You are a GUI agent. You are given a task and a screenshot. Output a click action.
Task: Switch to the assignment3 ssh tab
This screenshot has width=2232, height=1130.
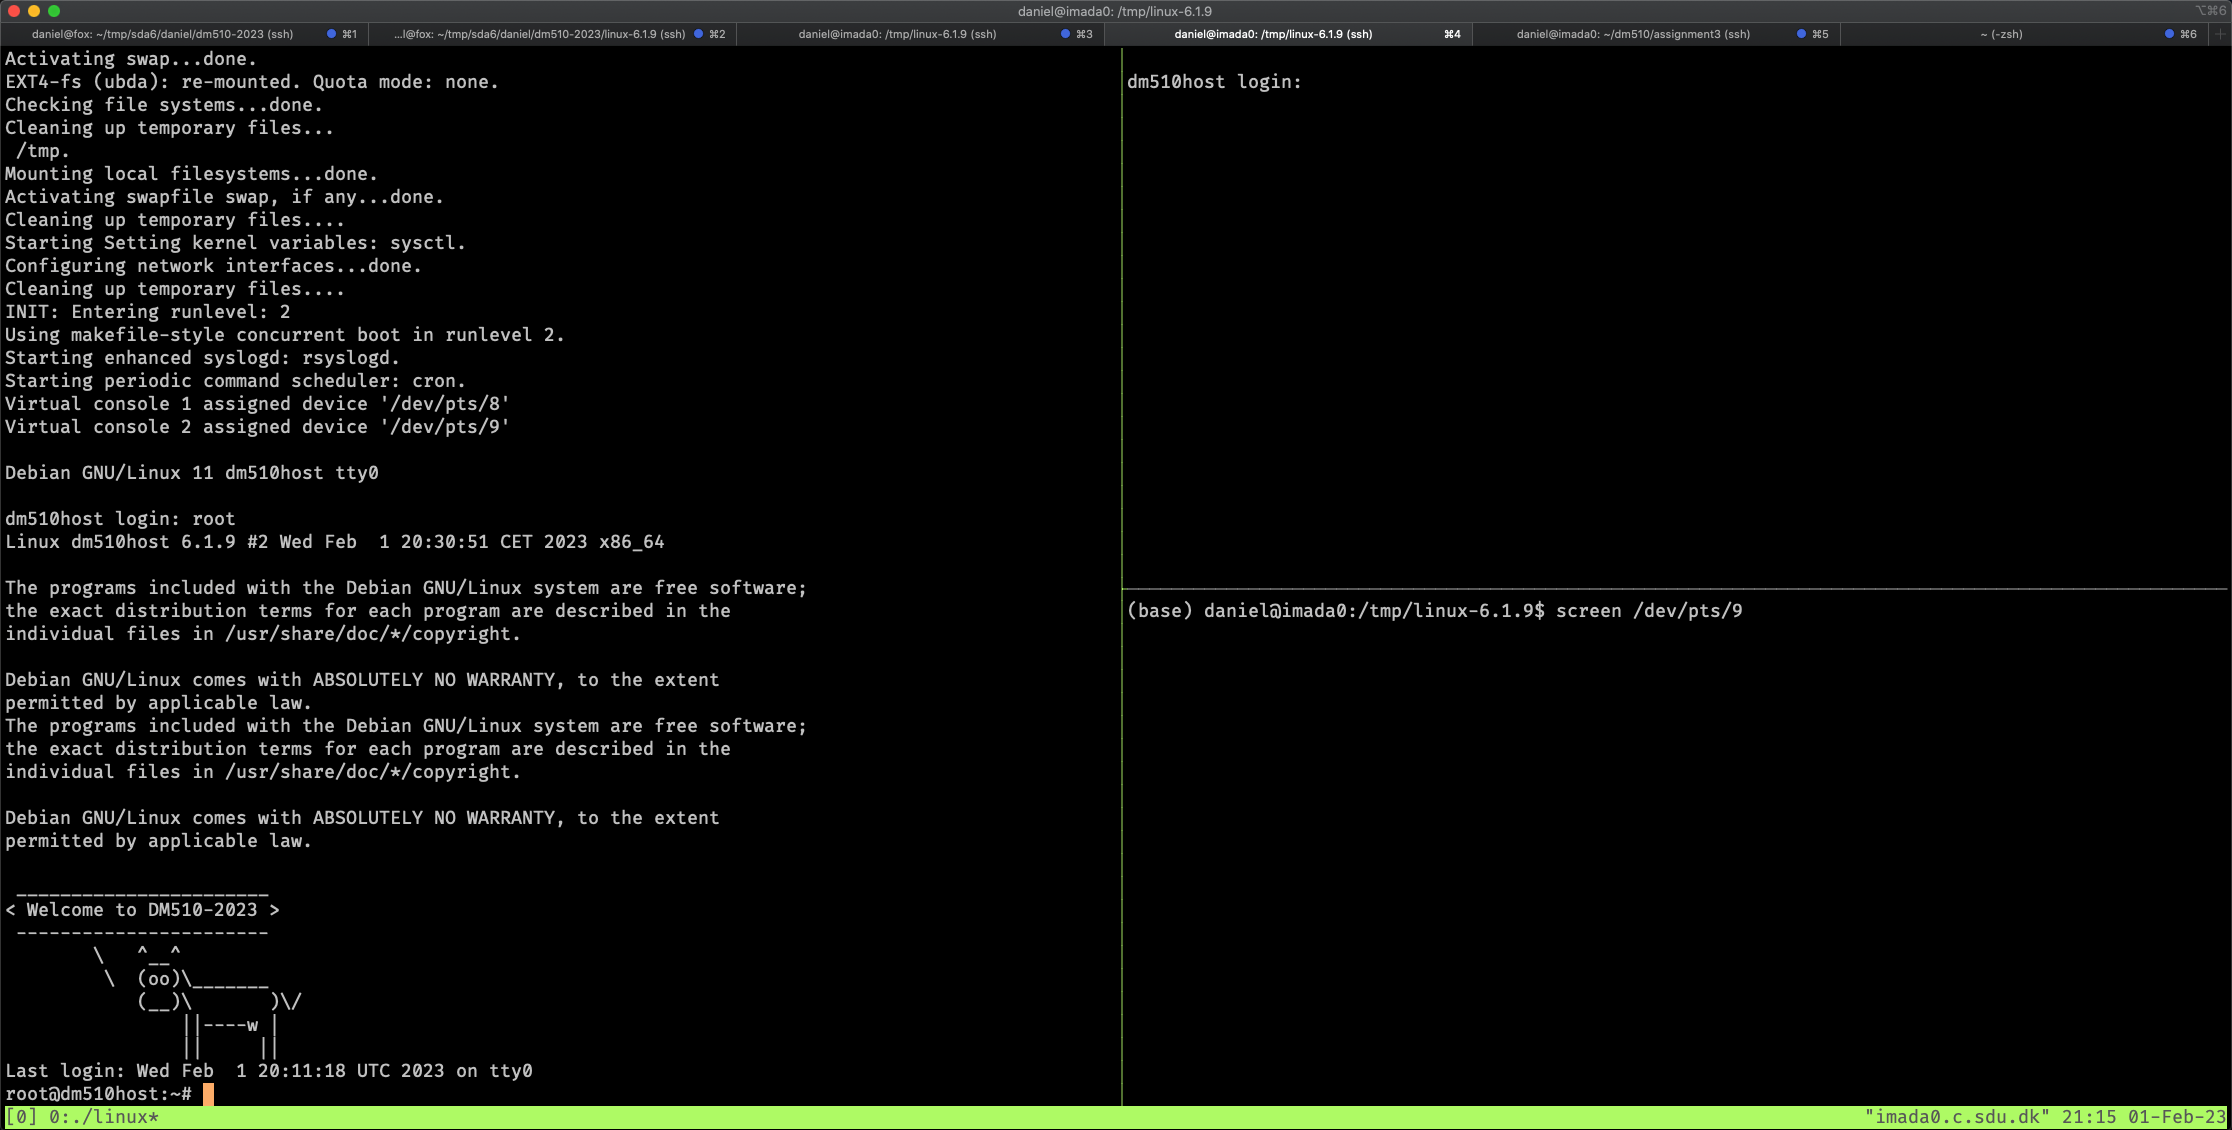point(1633,33)
